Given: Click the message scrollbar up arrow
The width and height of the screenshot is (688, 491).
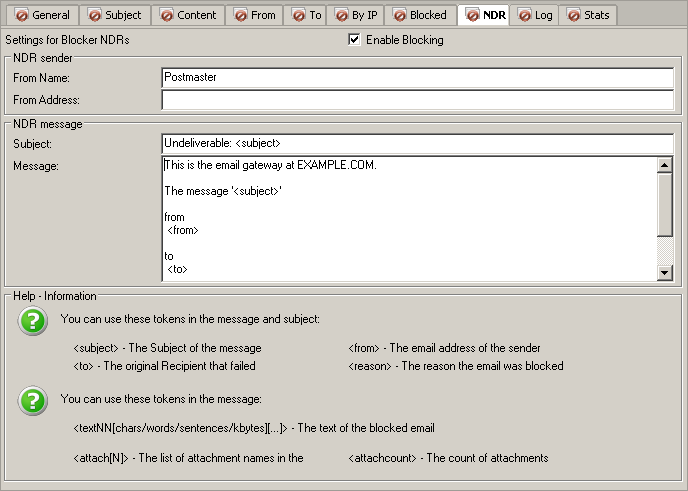Looking at the screenshot, I should 665,165.
